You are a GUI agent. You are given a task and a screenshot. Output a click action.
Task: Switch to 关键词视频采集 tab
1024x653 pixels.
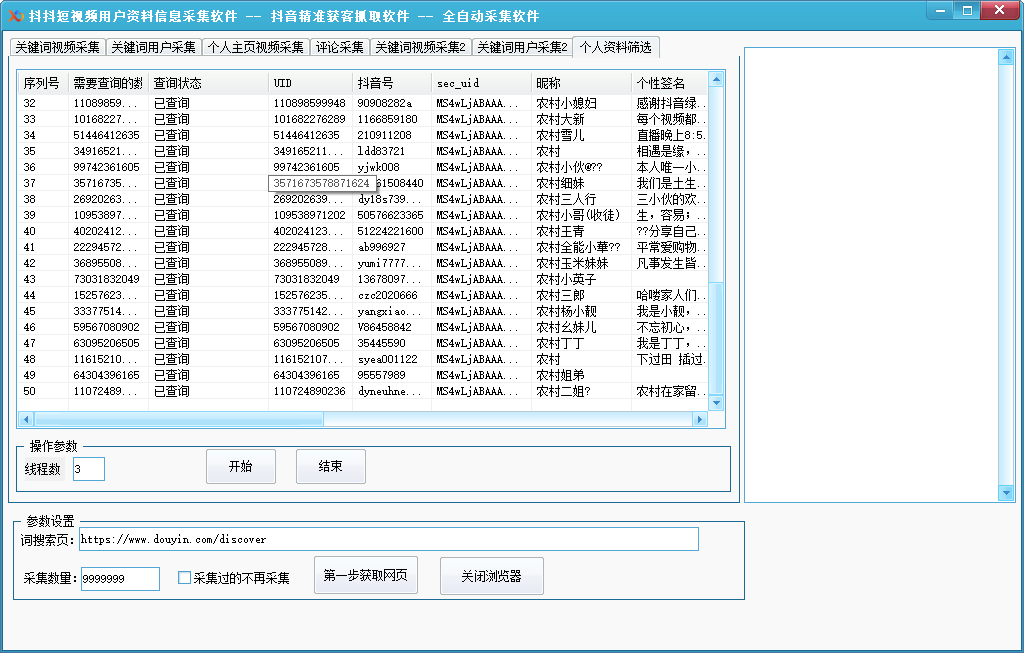coord(57,47)
